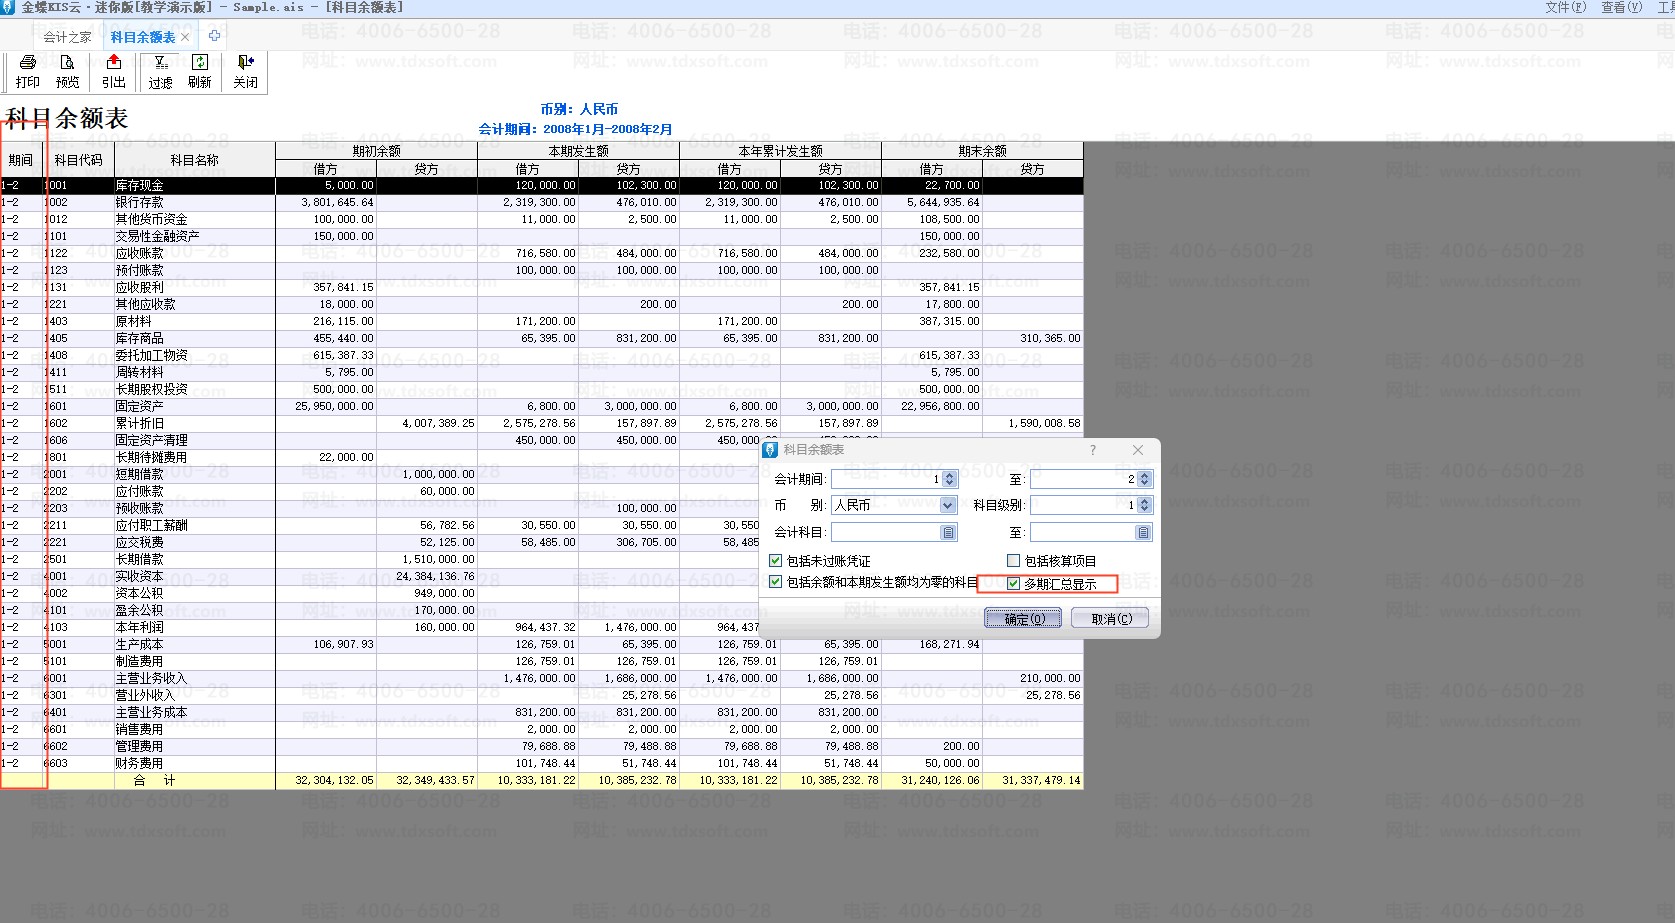
Task: Open 预览 (Preview) from the toolbar
Action: [x=67, y=71]
